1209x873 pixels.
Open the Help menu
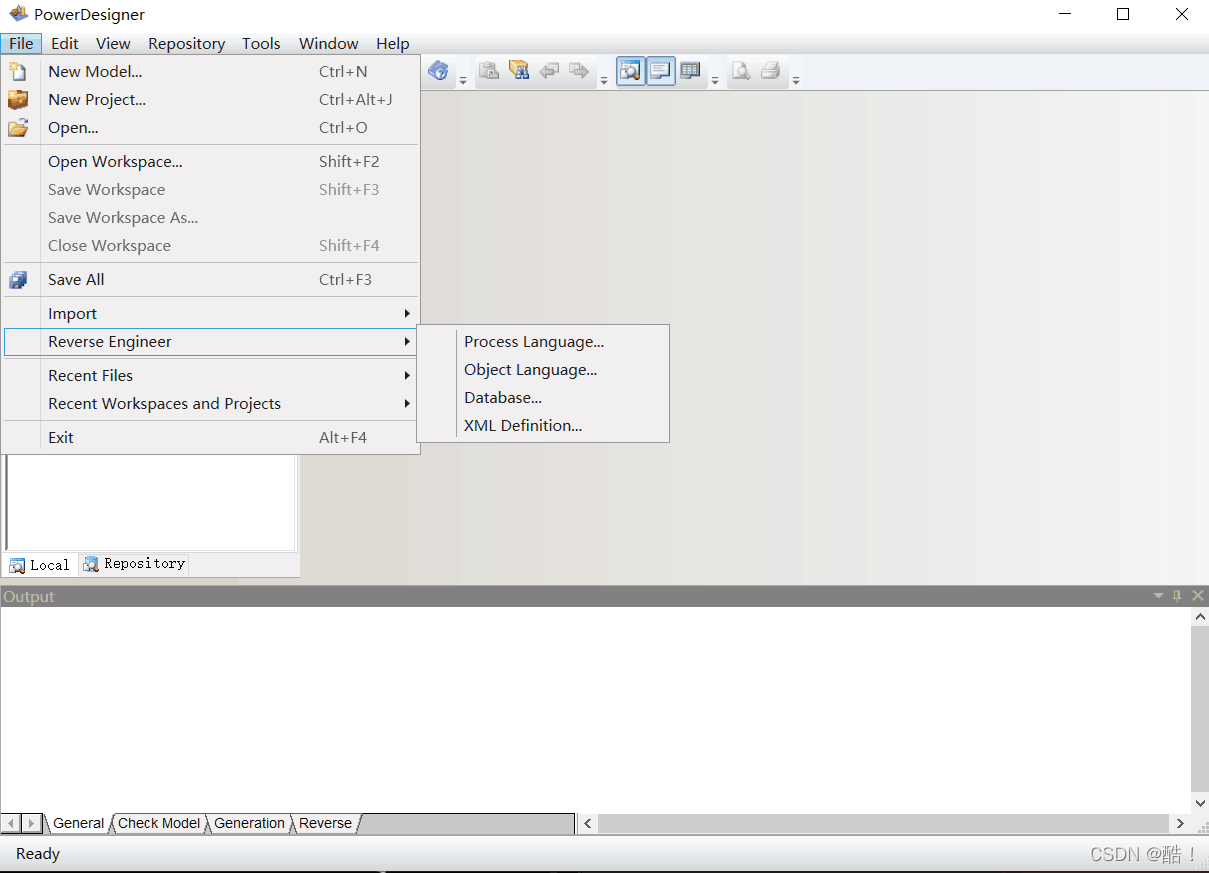(x=393, y=43)
